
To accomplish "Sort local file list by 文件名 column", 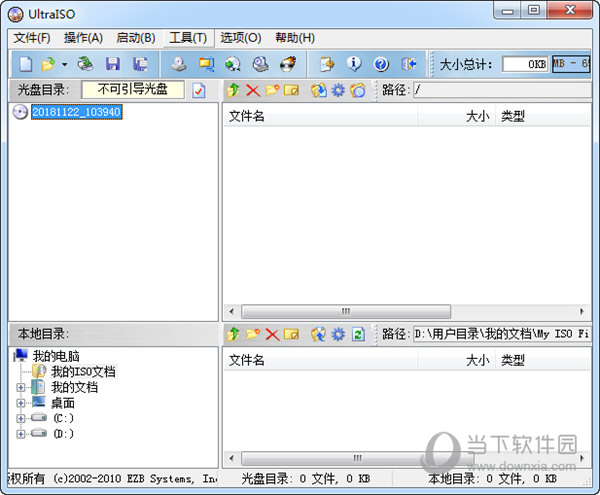I will 320,360.
